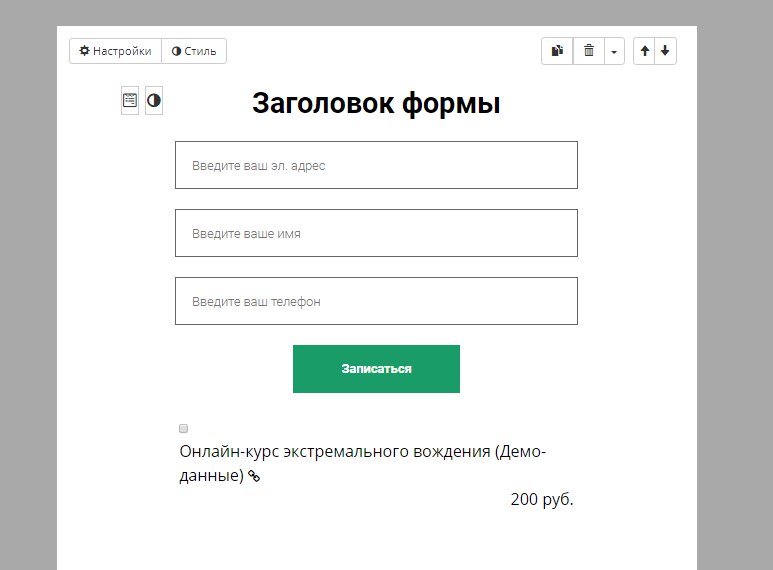Focus the email field Введите ваш эл. адрес

[376, 165]
